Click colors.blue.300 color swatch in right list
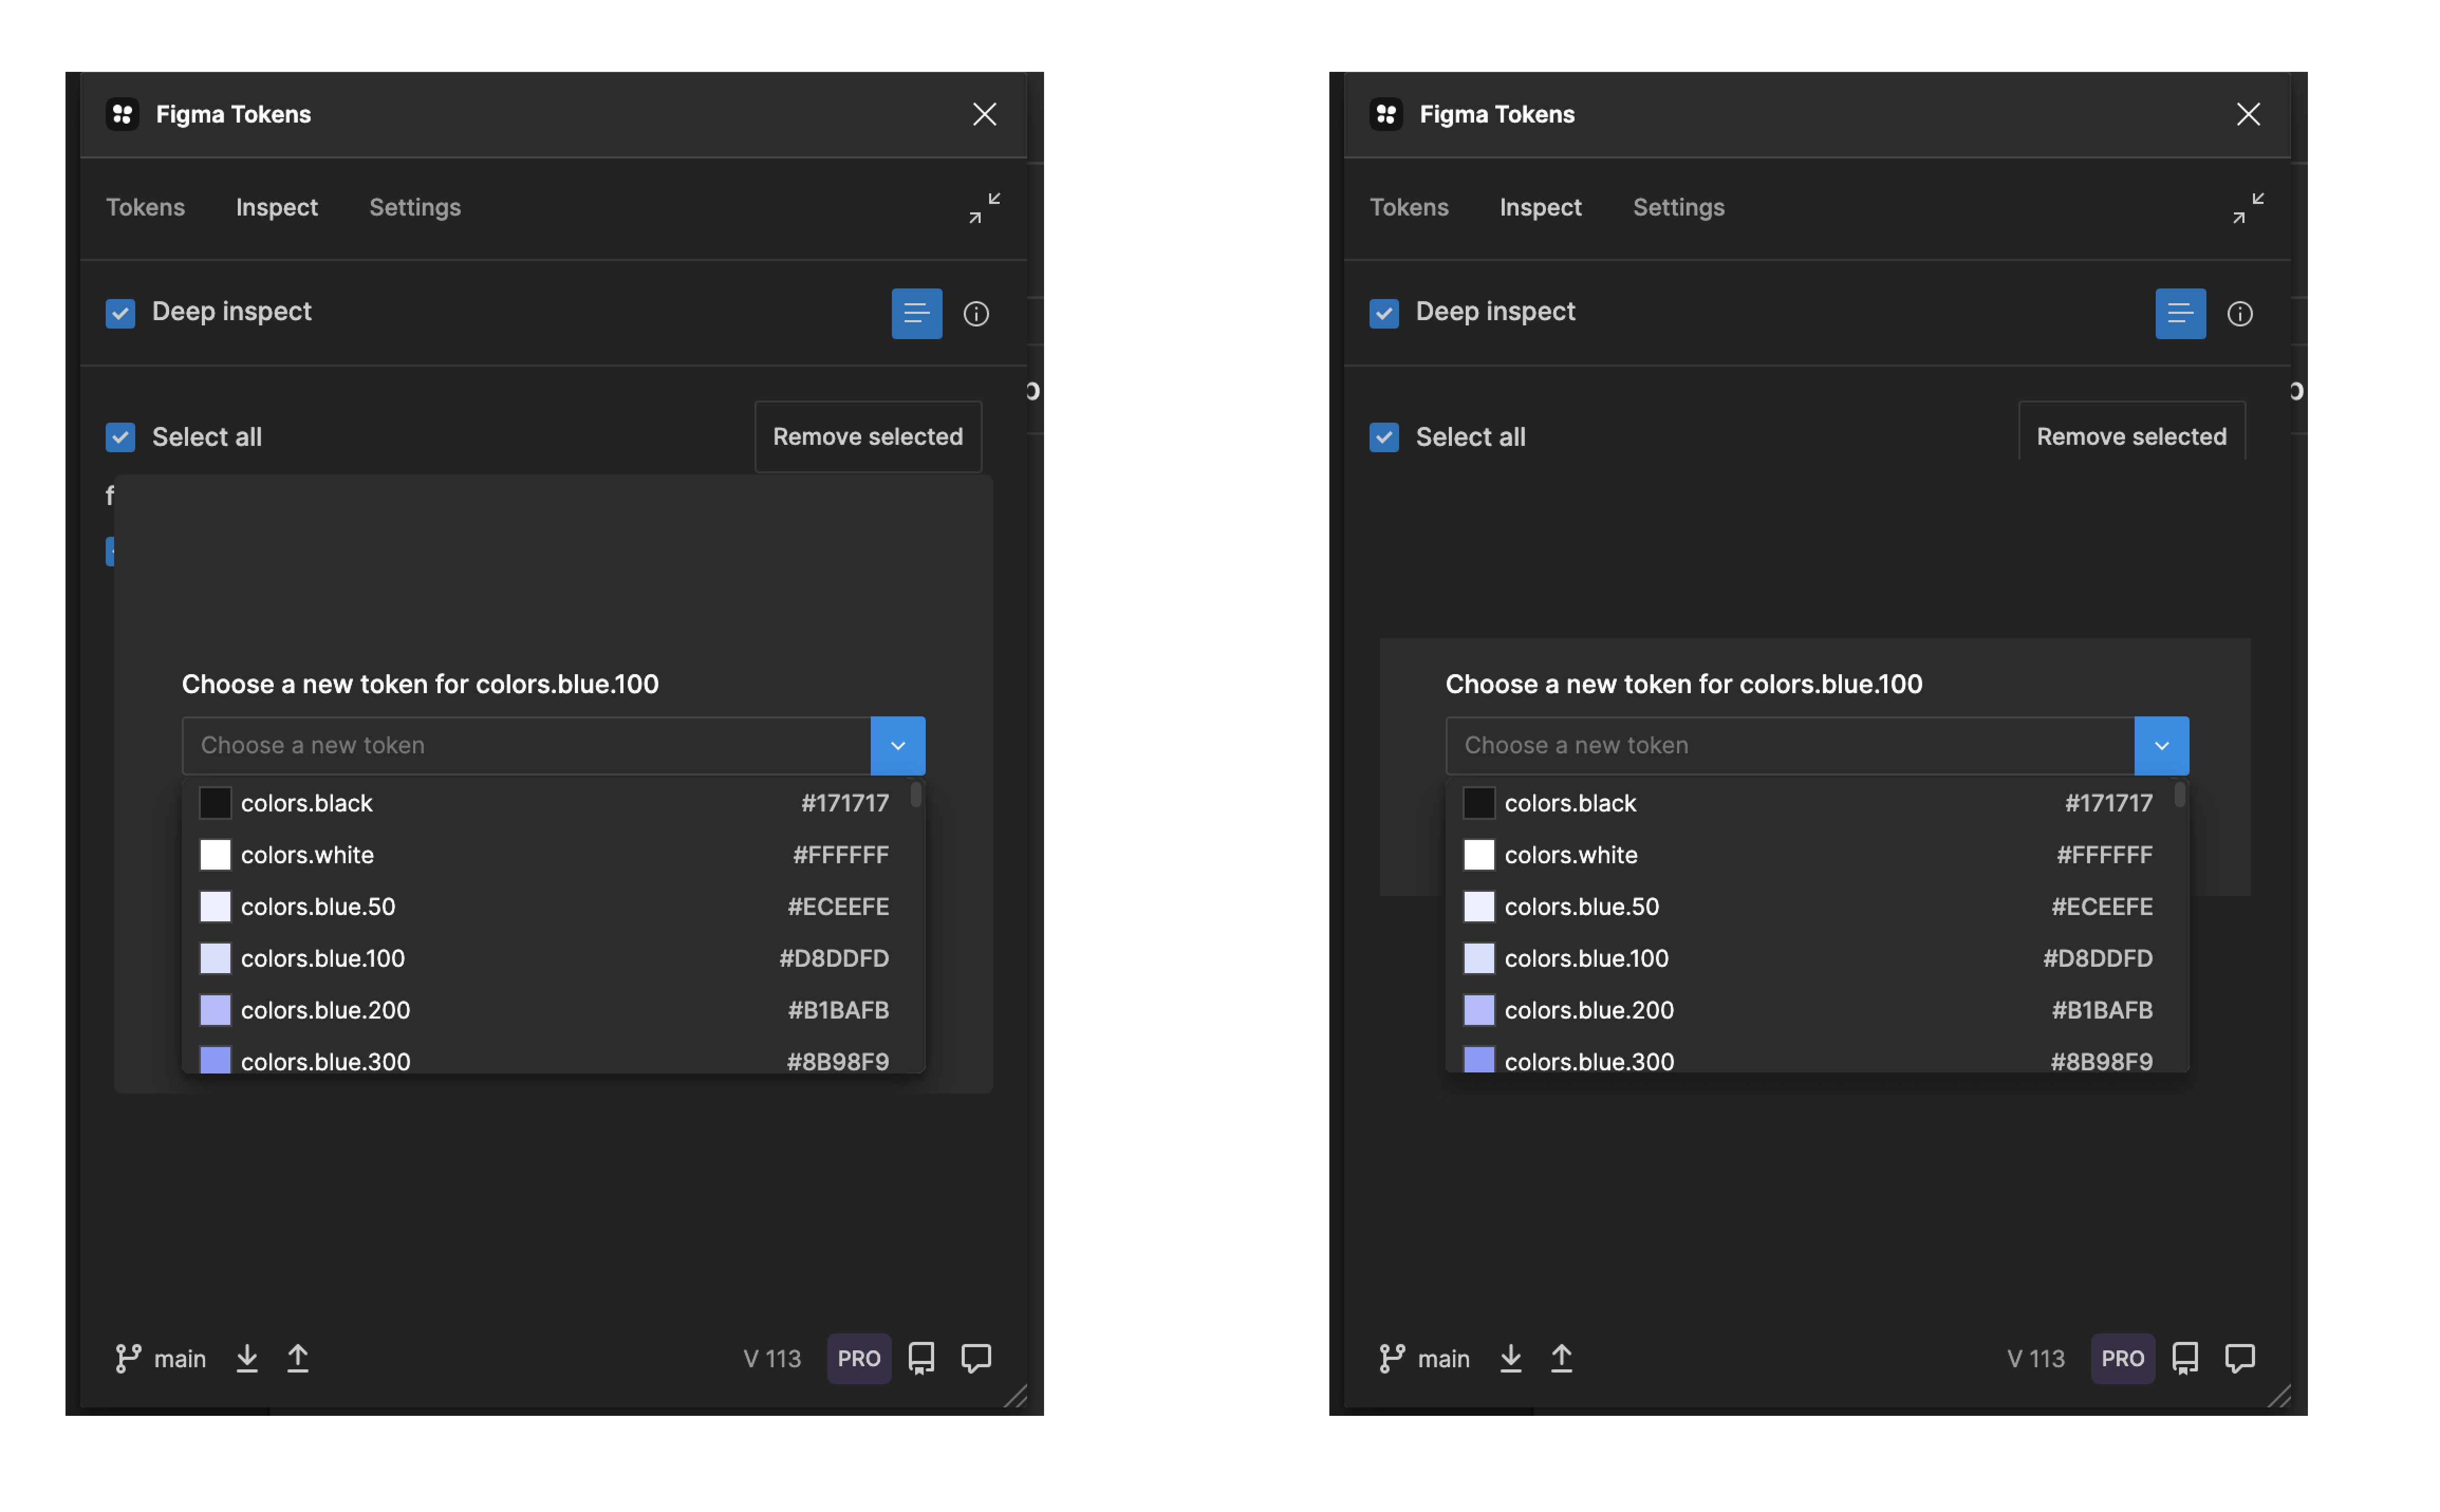The height and width of the screenshot is (1512, 2440). 1478,1060
